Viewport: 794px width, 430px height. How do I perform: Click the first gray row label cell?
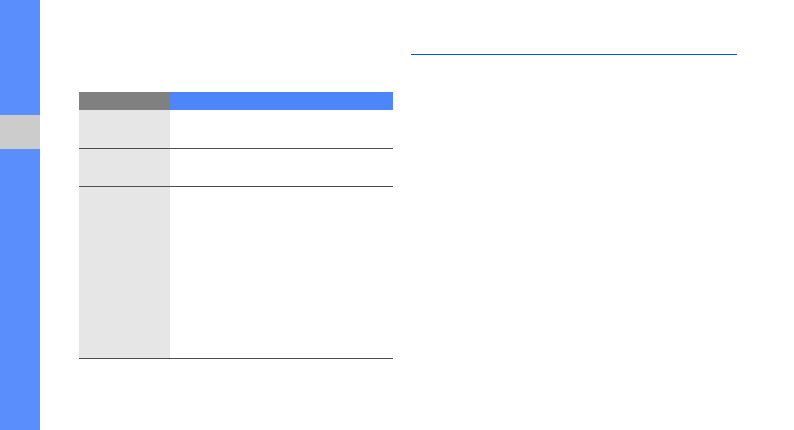[124, 129]
